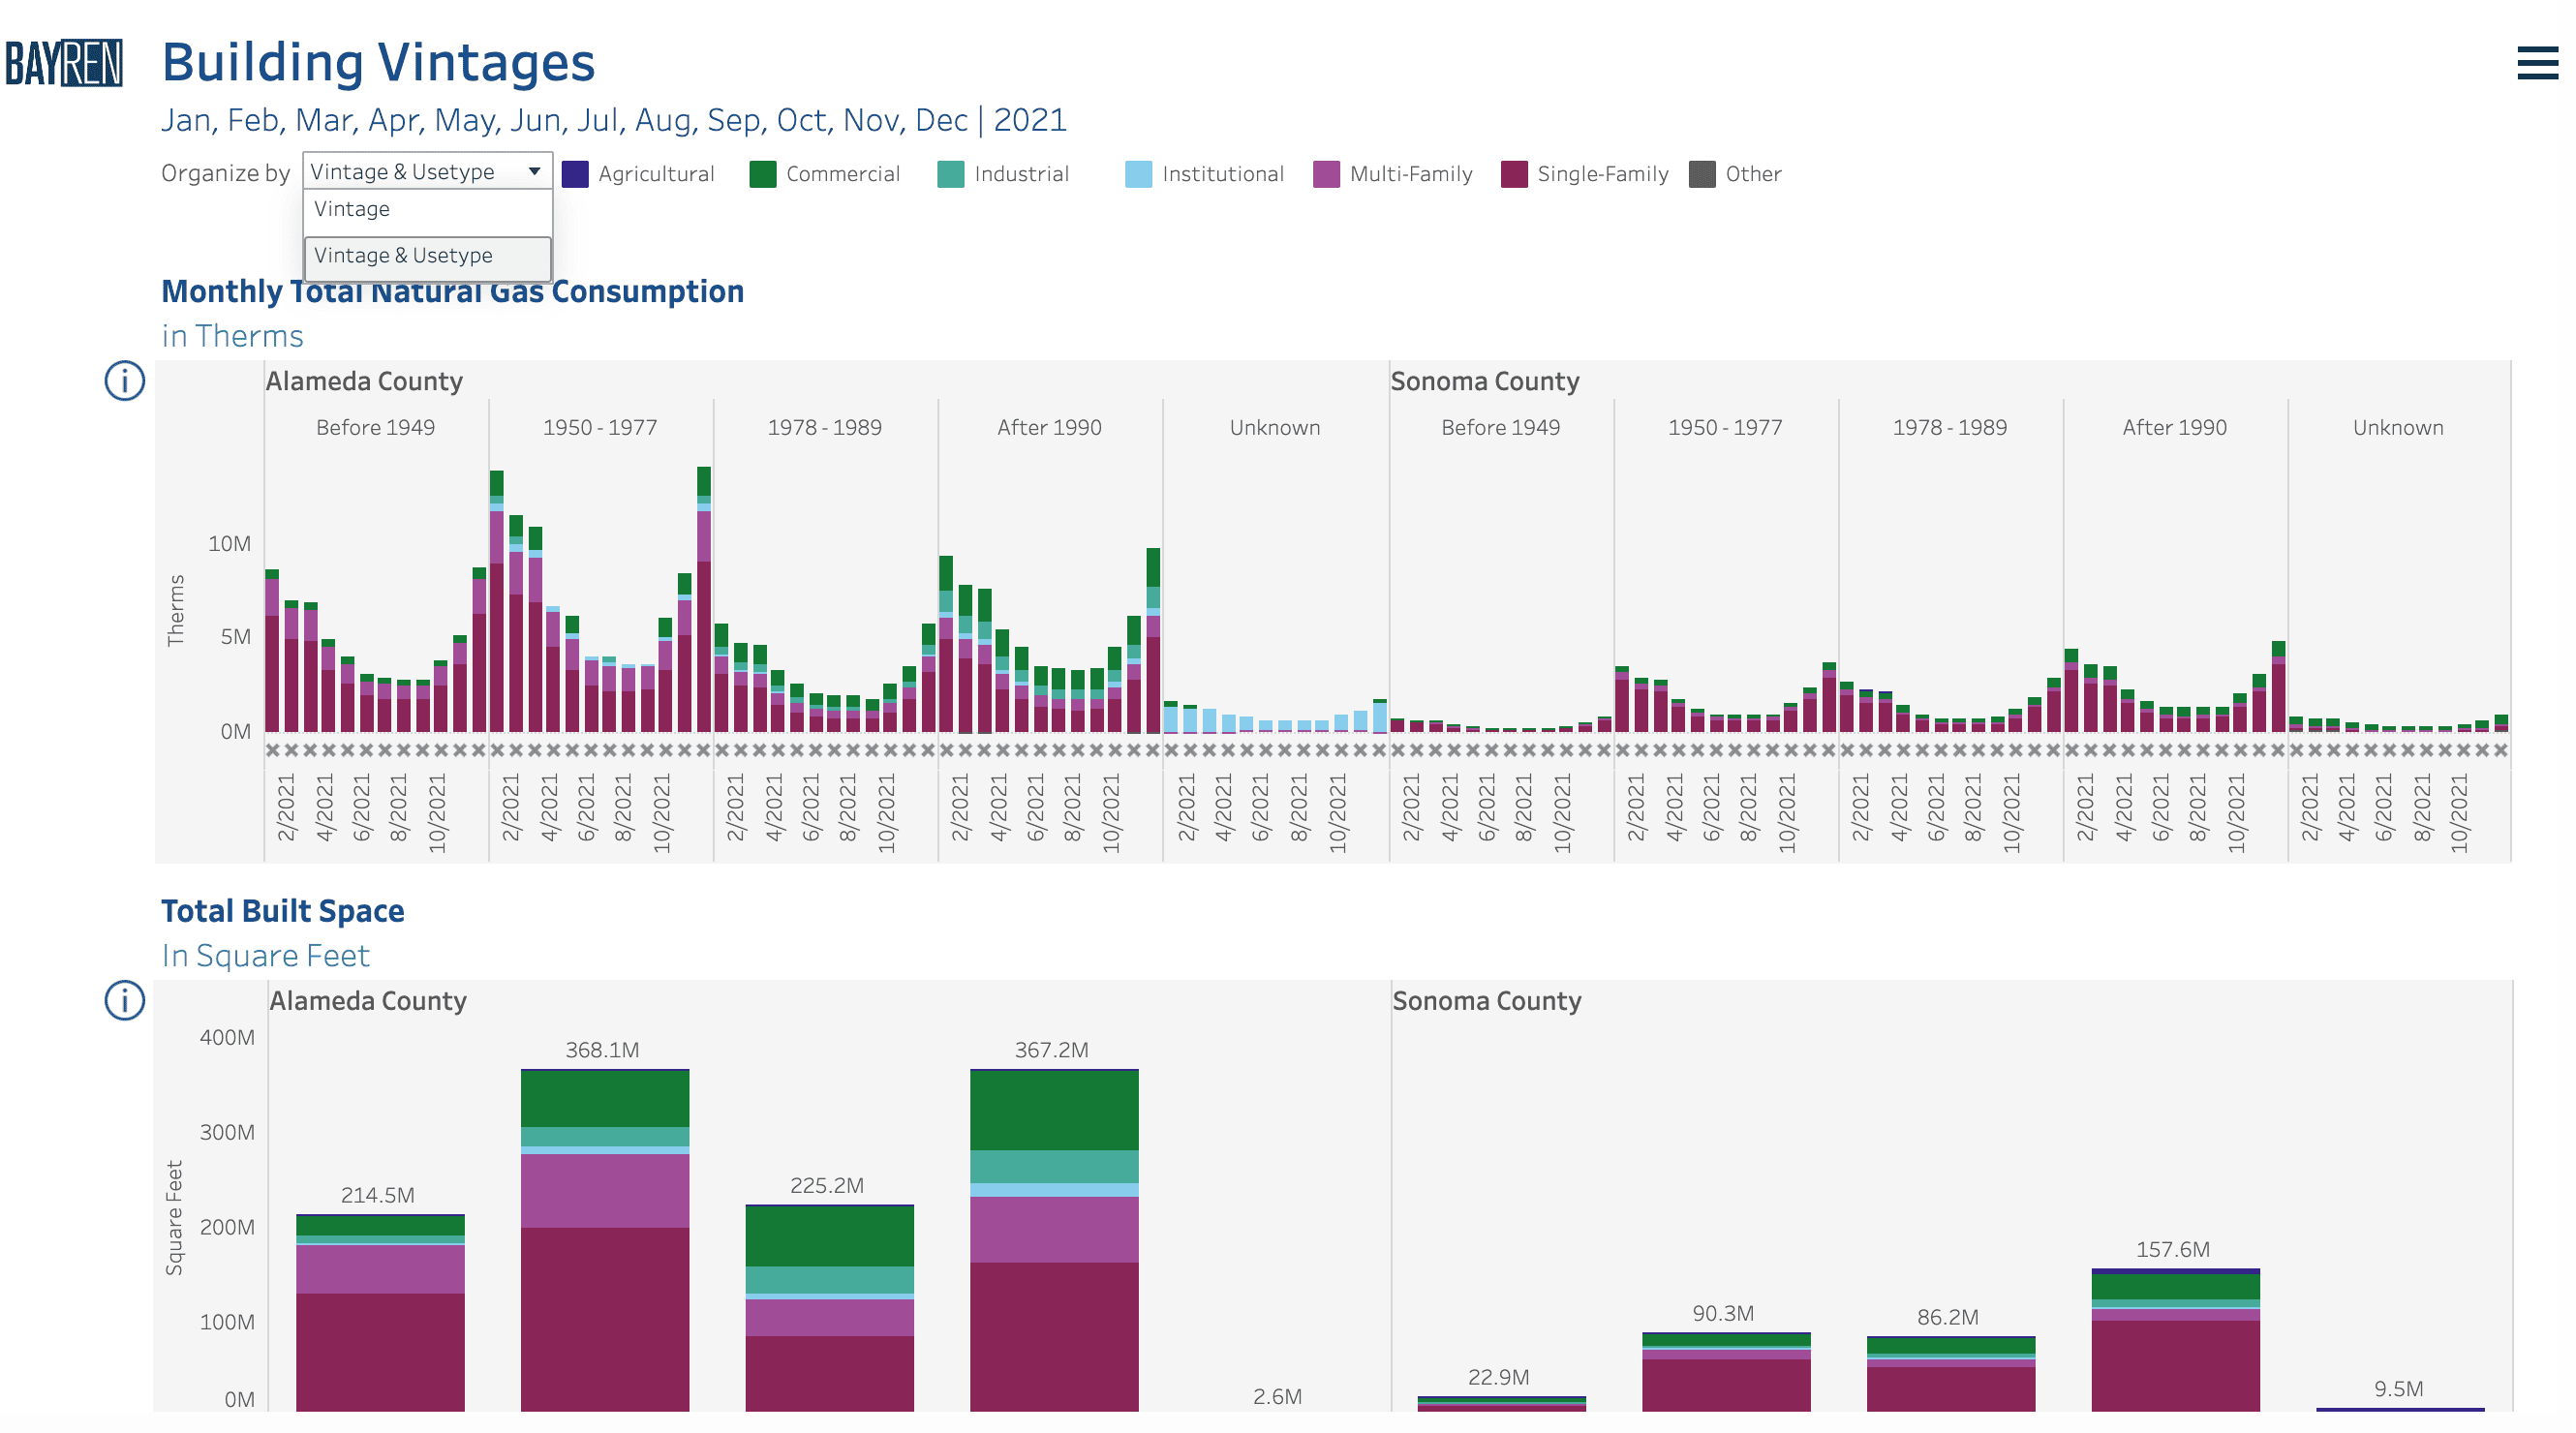Select the Other legend label

(1753, 174)
